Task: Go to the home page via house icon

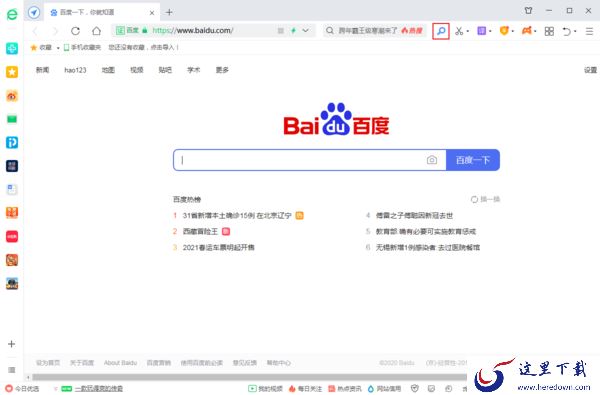Action: [x=96, y=31]
